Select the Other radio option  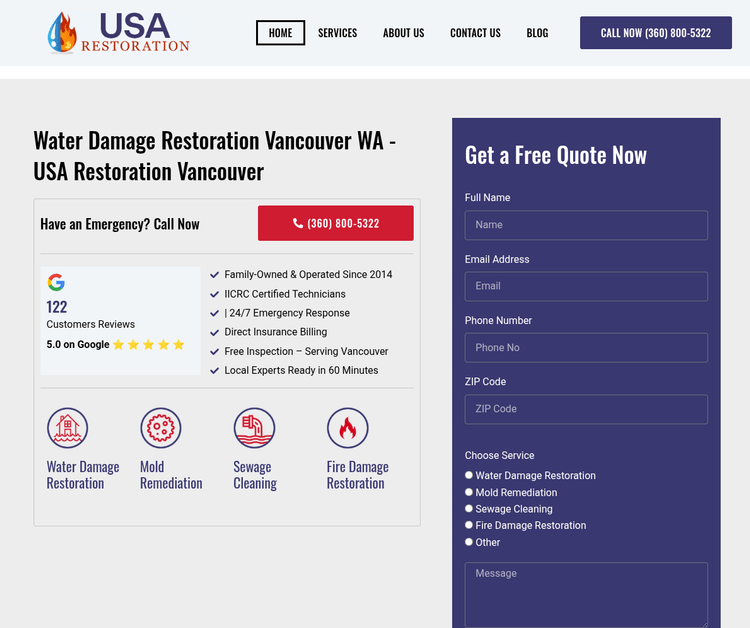tap(469, 542)
